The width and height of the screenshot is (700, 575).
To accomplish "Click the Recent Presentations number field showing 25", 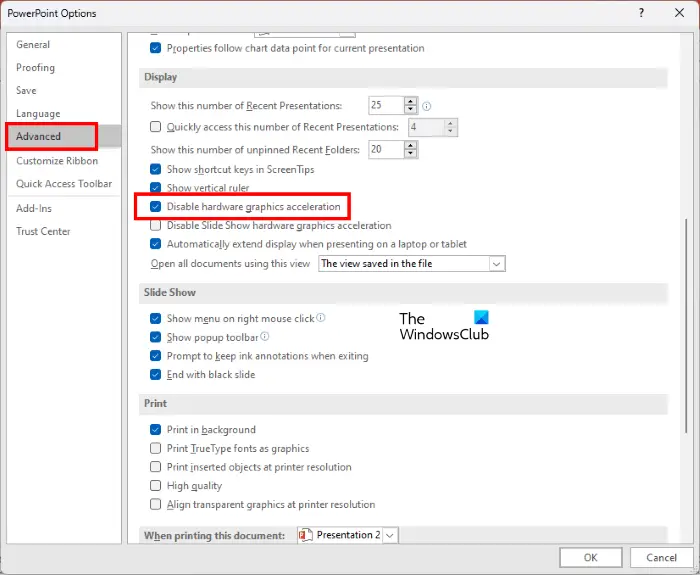I will click(x=386, y=105).
